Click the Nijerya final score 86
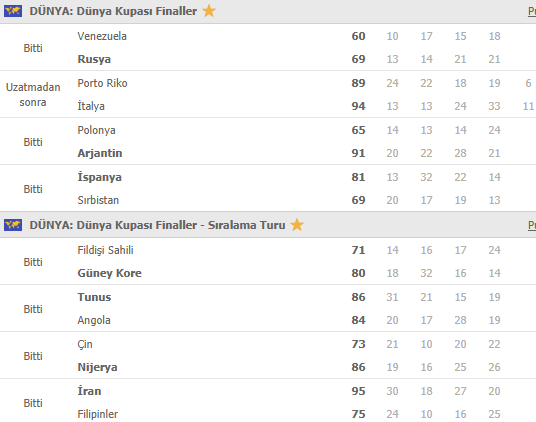 358,367
